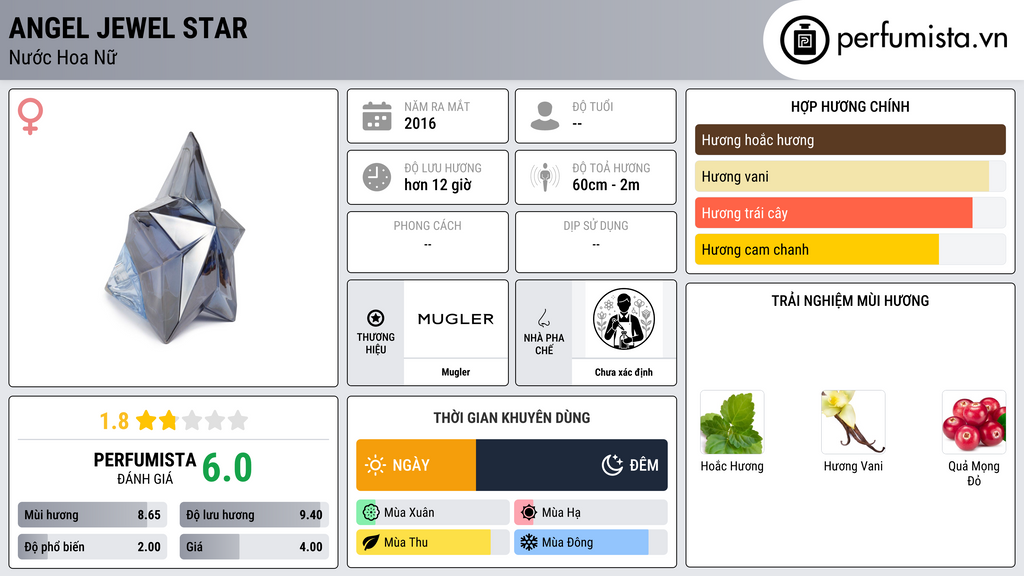Click the 60cm - 2m sillage value
Screen dimensions: 1024x576
coord(606,185)
